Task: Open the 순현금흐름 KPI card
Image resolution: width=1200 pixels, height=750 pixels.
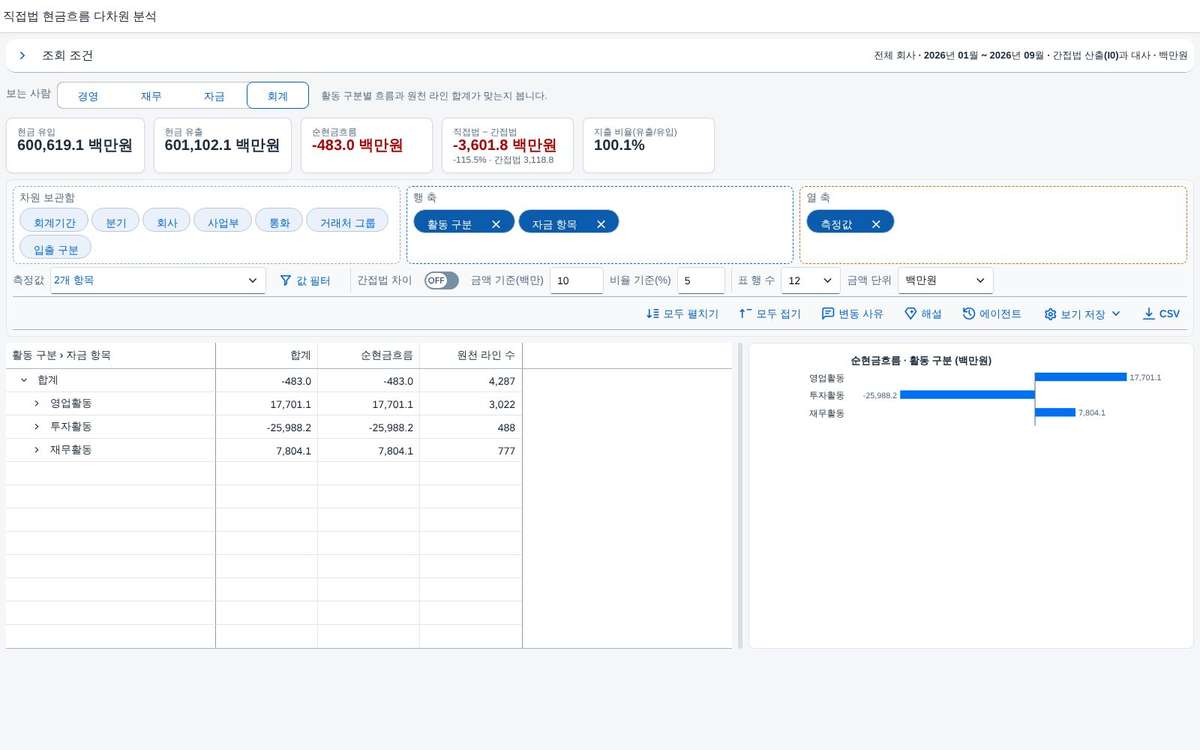Action: point(366,145)
